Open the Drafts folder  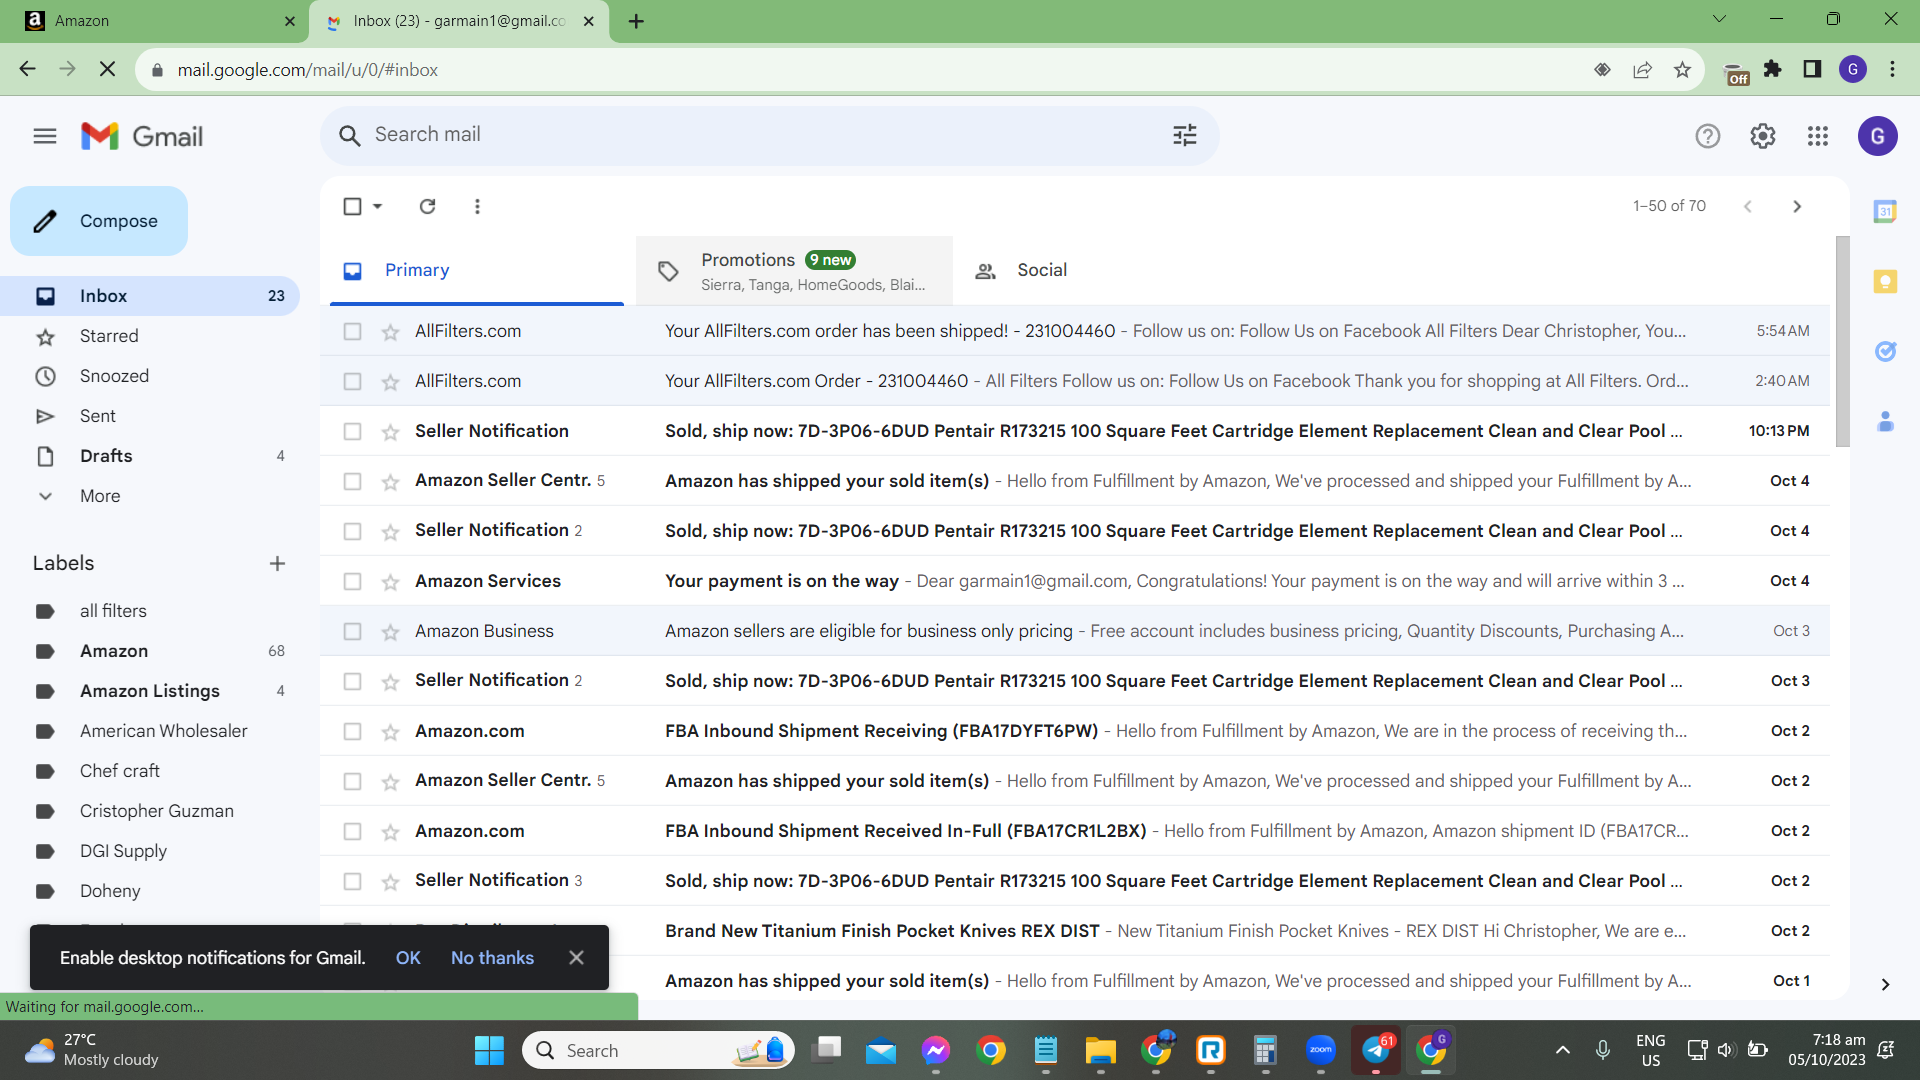(x=106, y=456)
